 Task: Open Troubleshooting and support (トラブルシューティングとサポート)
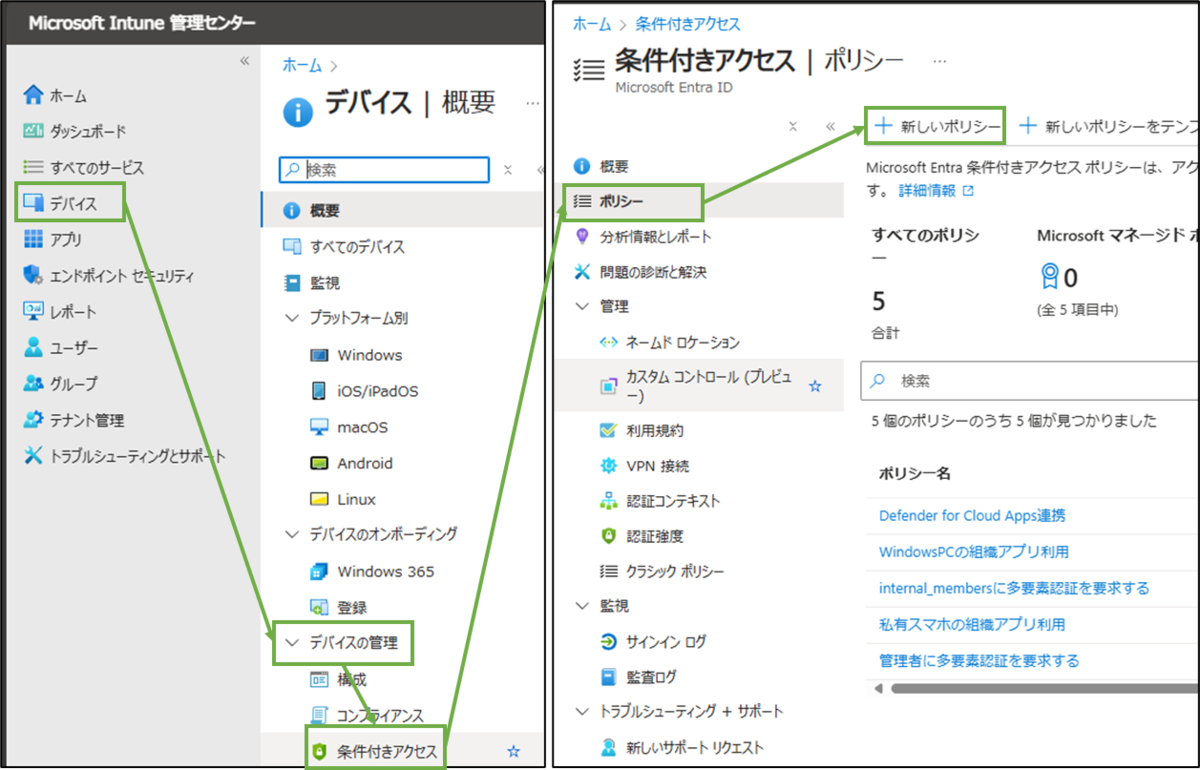124,456
